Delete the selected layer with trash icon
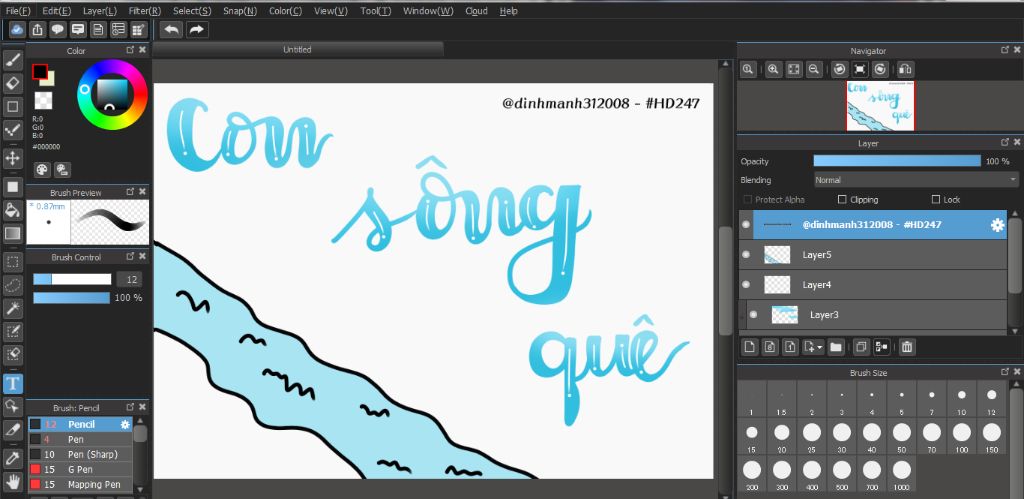 tap(906, 347)
